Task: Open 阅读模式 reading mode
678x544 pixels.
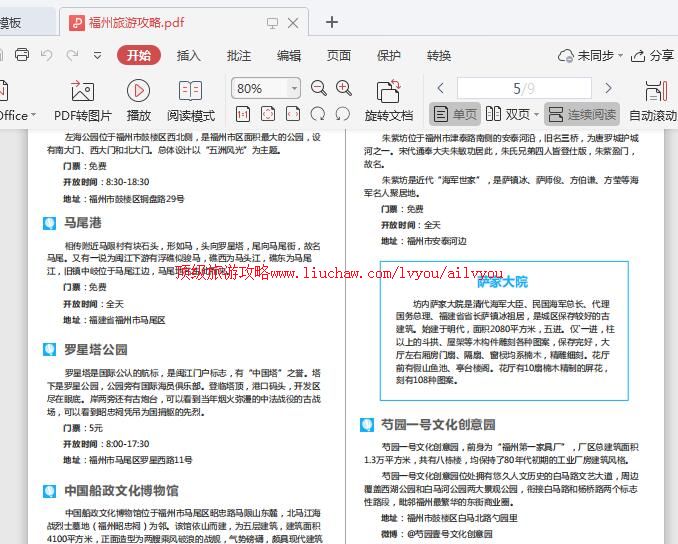Action: click(x=190, y=91)
